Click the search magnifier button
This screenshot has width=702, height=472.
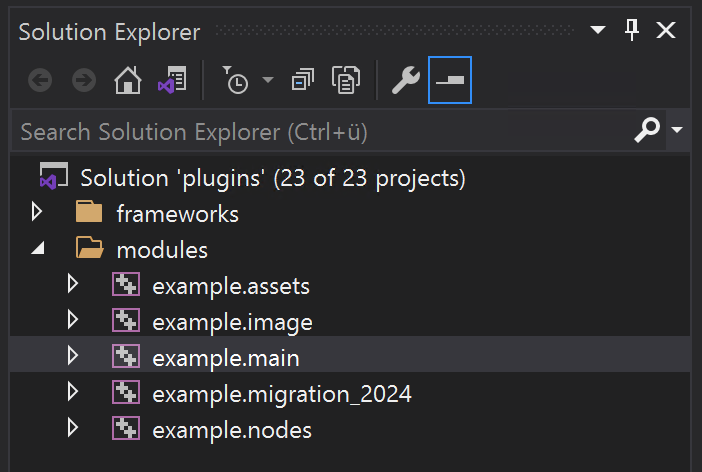(648, 130)
